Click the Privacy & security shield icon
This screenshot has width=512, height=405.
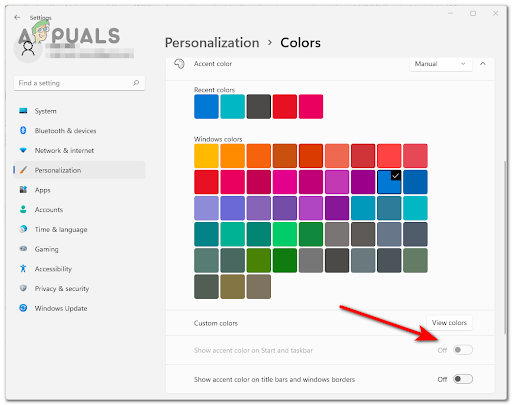tap(23, 288)
